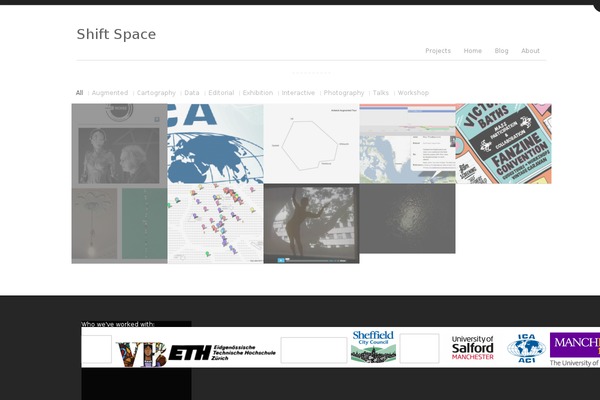Image resolution: width=600 pixels, height=400 pixels.
Task: Open the Victoria Baths Fanzine Convention thumbnail
Action: click(x=504, y=144)
